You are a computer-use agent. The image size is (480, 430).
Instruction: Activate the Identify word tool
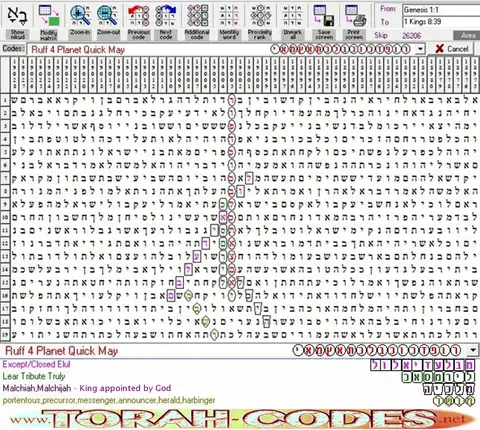[229, 21]
